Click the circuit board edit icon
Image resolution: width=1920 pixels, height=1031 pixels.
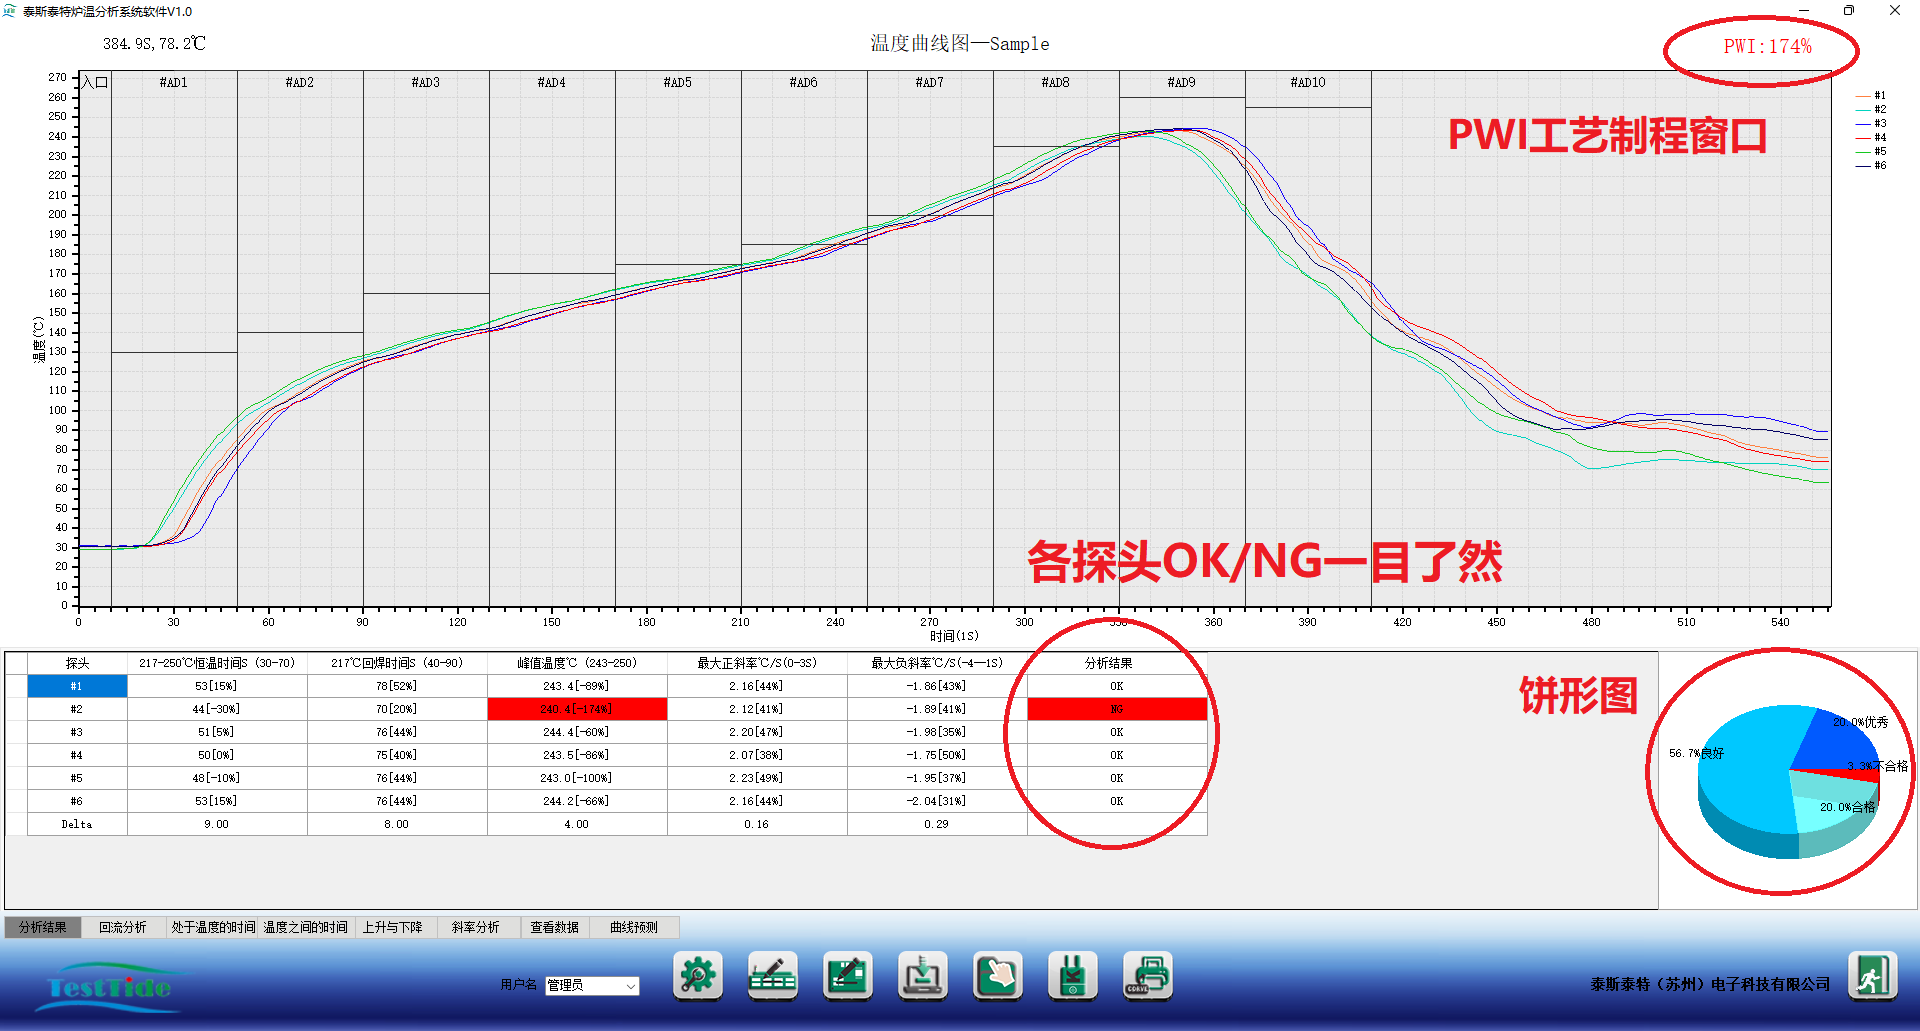(847, 975)
